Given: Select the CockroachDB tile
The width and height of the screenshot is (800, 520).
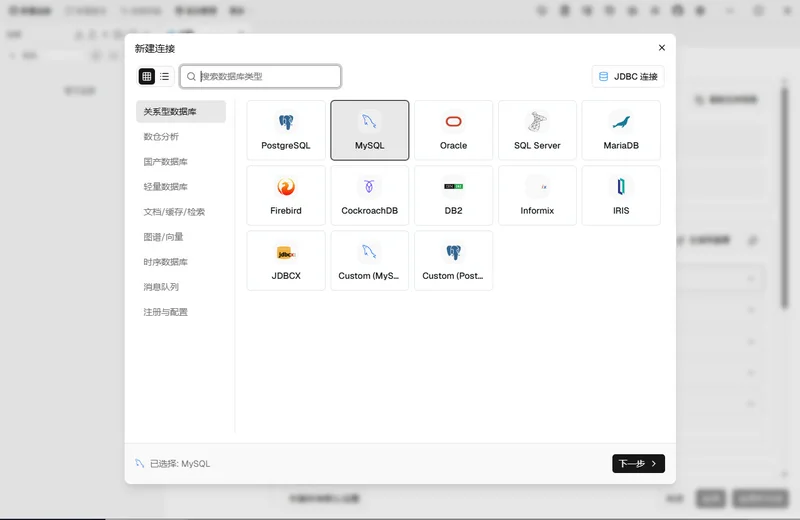Looking at the screenshot, I should click(369, 195).
